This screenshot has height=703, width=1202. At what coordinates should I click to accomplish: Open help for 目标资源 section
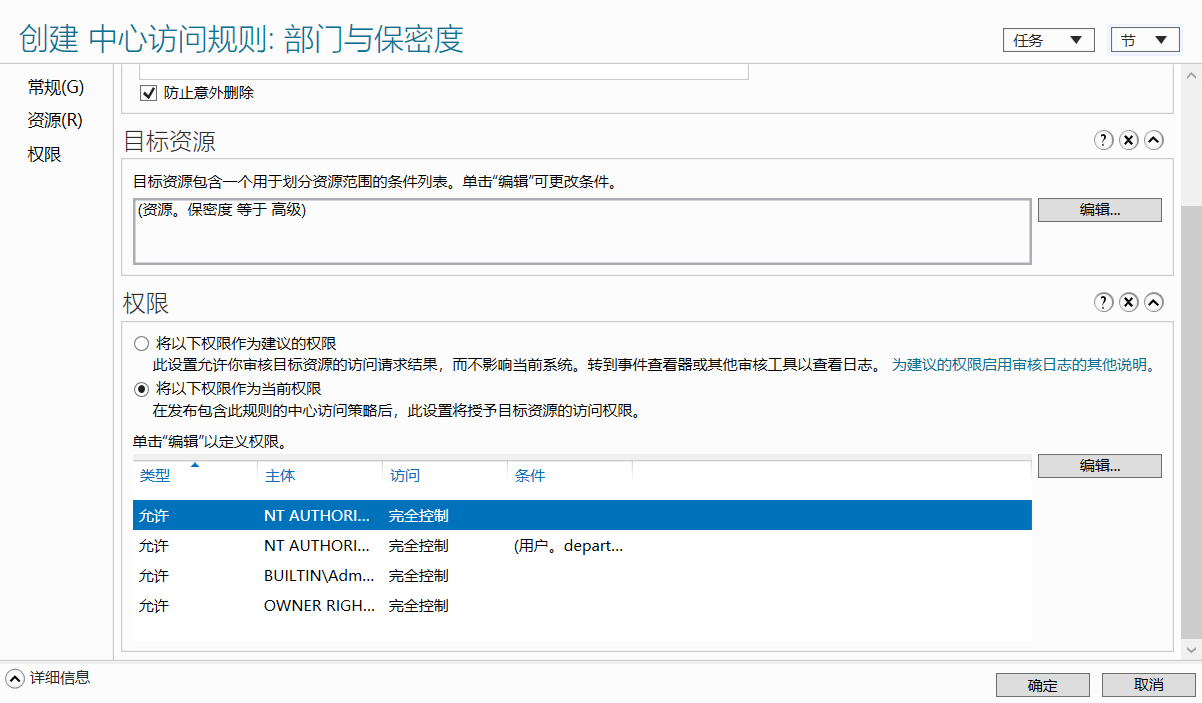[1104, 140]
